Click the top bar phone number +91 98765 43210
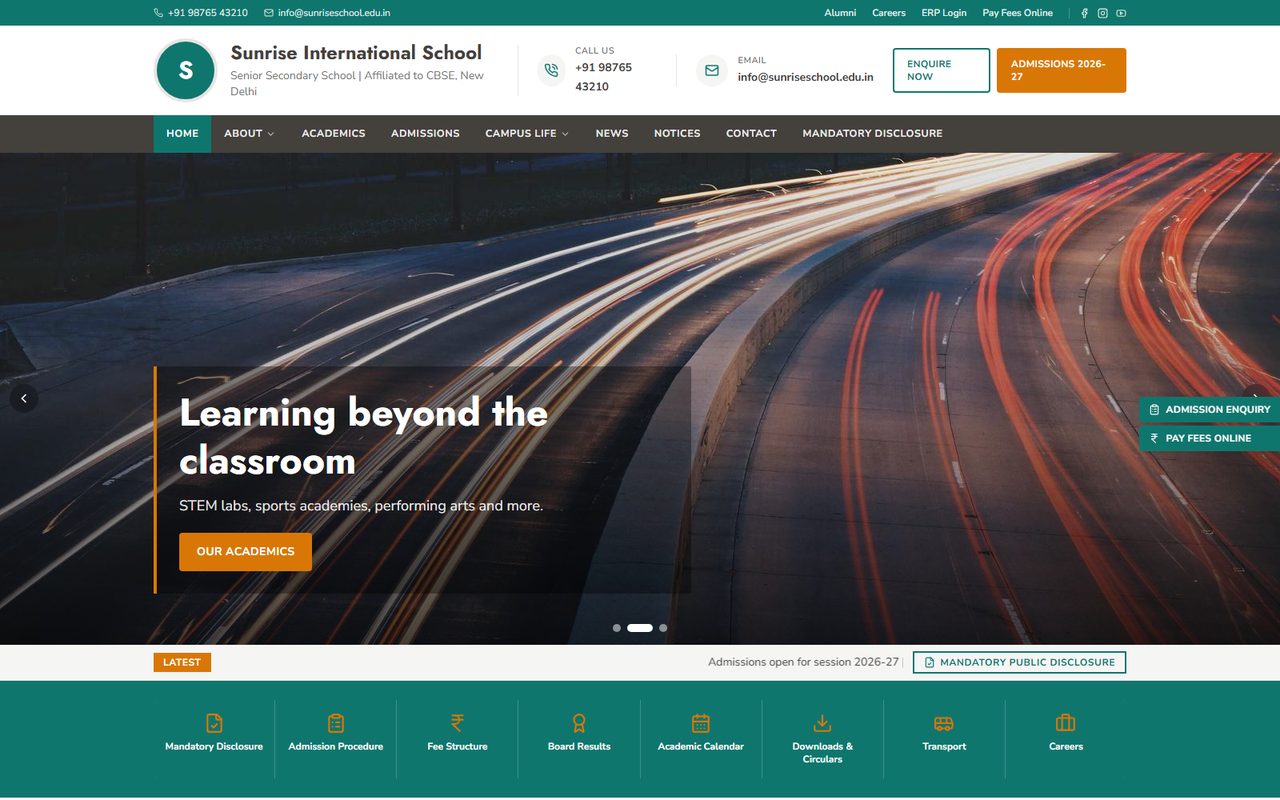Image resolution: width=1280 pixels, height=800 pixels. (201, 13)
